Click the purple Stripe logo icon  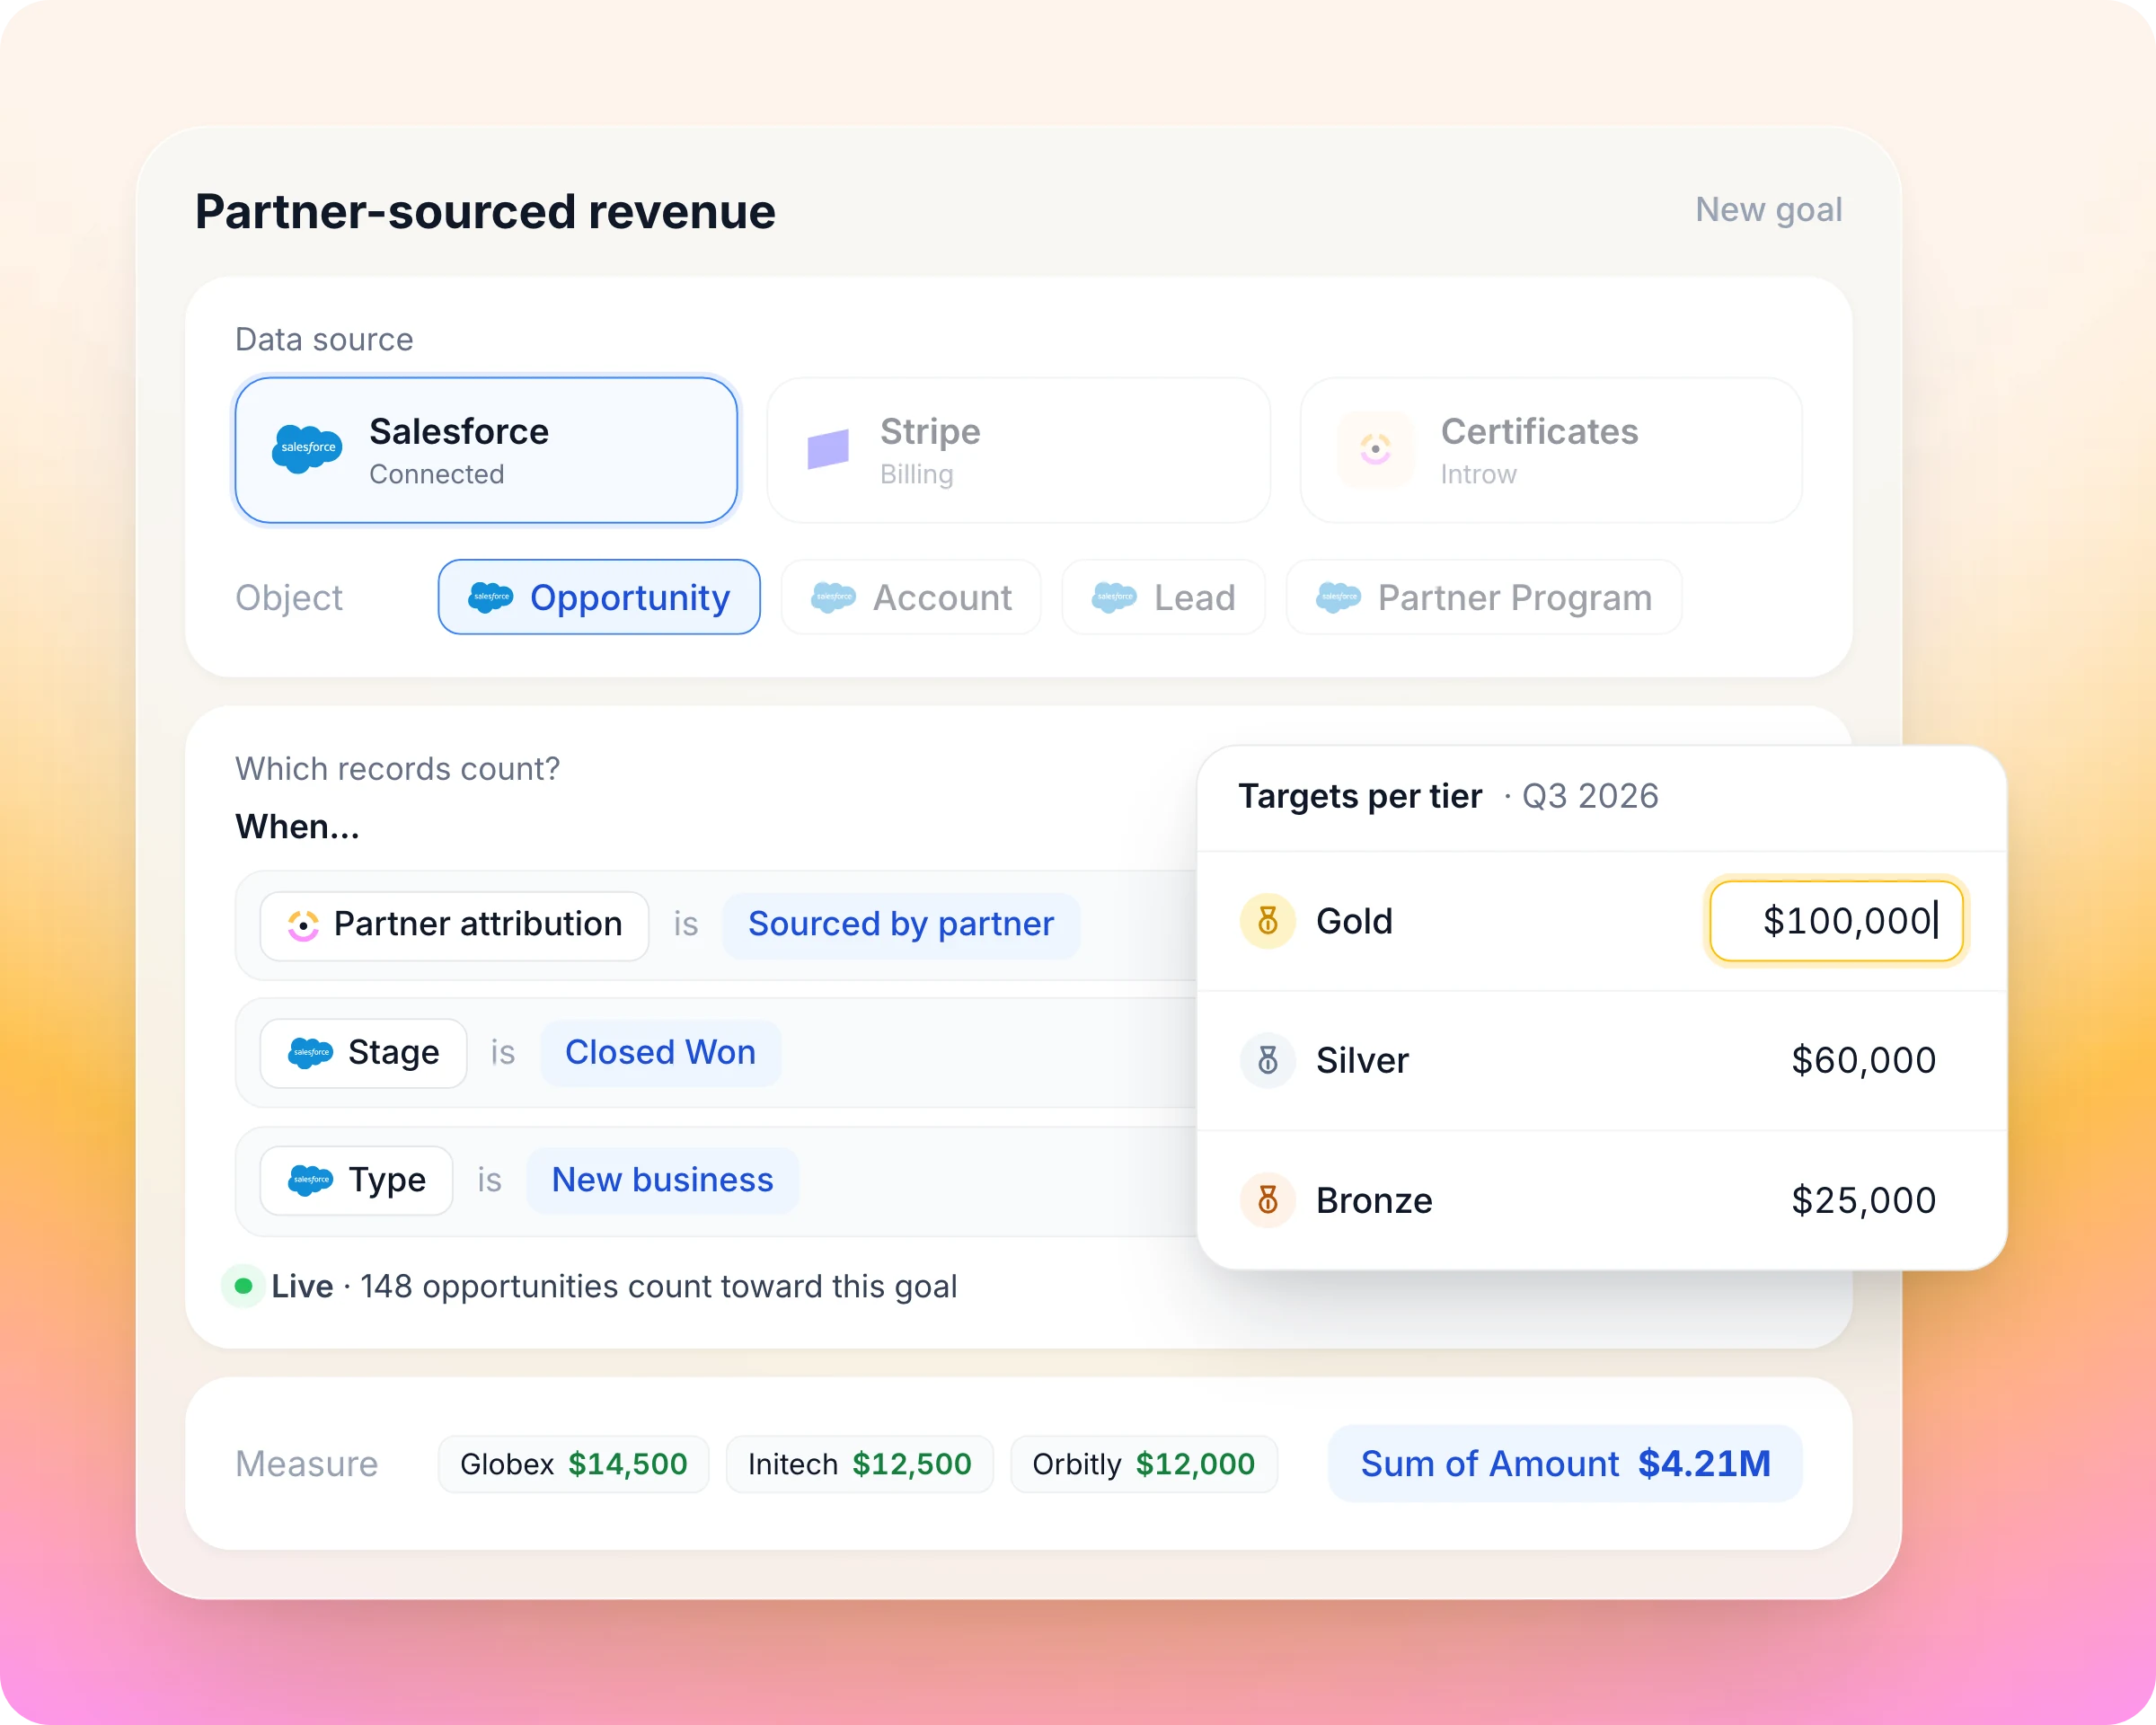pyautogui.click(x=828, y=449)
